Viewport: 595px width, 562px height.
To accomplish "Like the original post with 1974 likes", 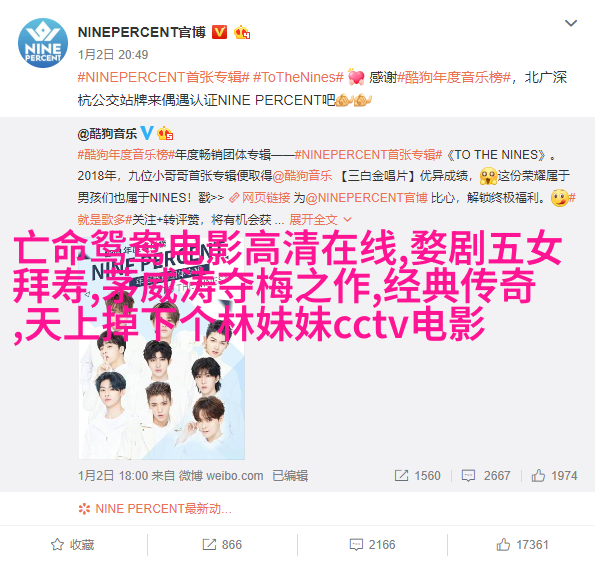I will [554, 475].
